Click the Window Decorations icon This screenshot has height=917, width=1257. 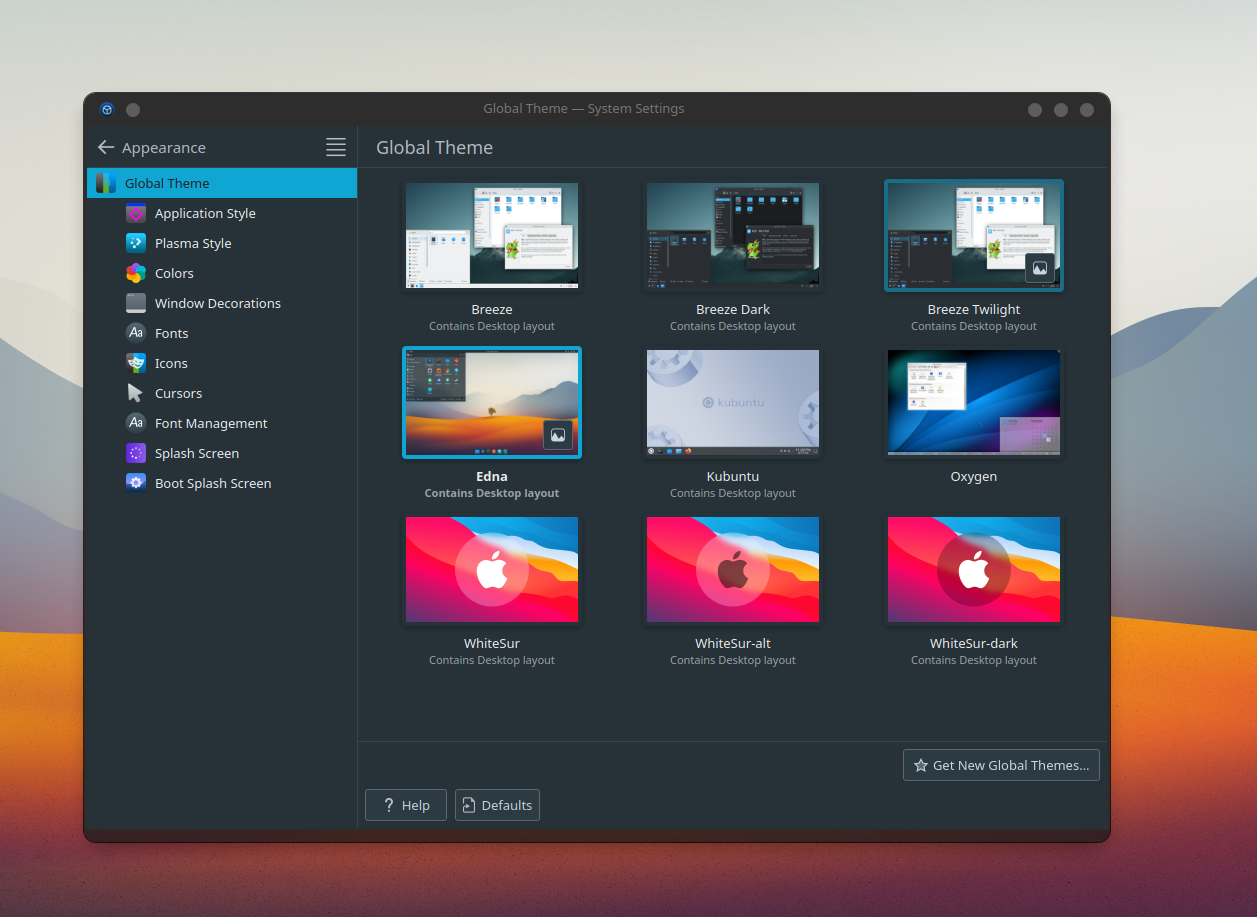point(136,303)
